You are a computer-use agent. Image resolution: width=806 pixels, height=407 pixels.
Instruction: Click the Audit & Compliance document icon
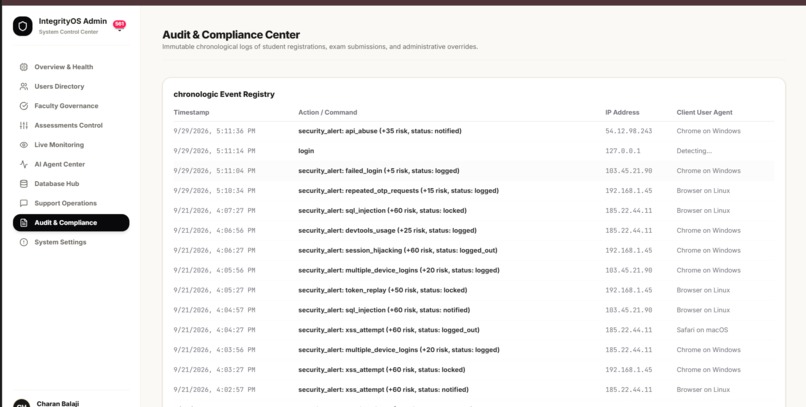click(24, 223)
